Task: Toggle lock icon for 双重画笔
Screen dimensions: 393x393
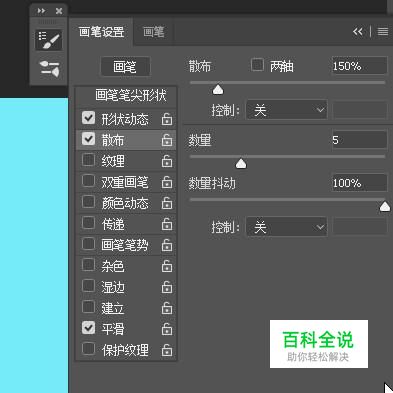Action: [x=167, y=182]
